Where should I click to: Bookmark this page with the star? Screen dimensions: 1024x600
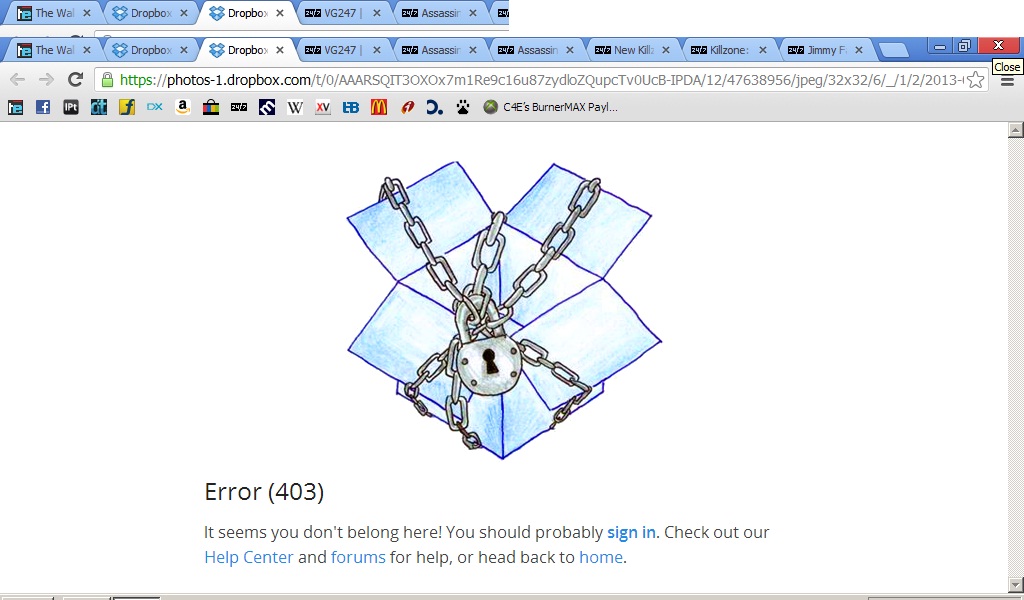click(975, 80)
